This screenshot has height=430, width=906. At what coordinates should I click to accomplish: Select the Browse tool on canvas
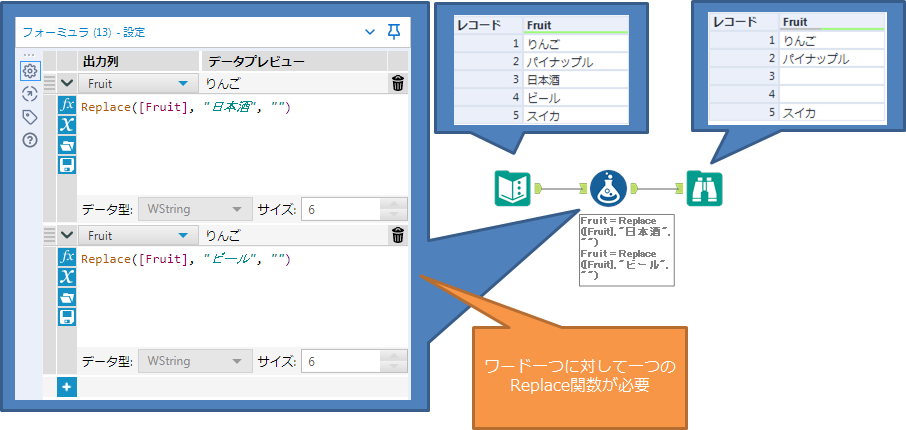(x=704, y=188)
